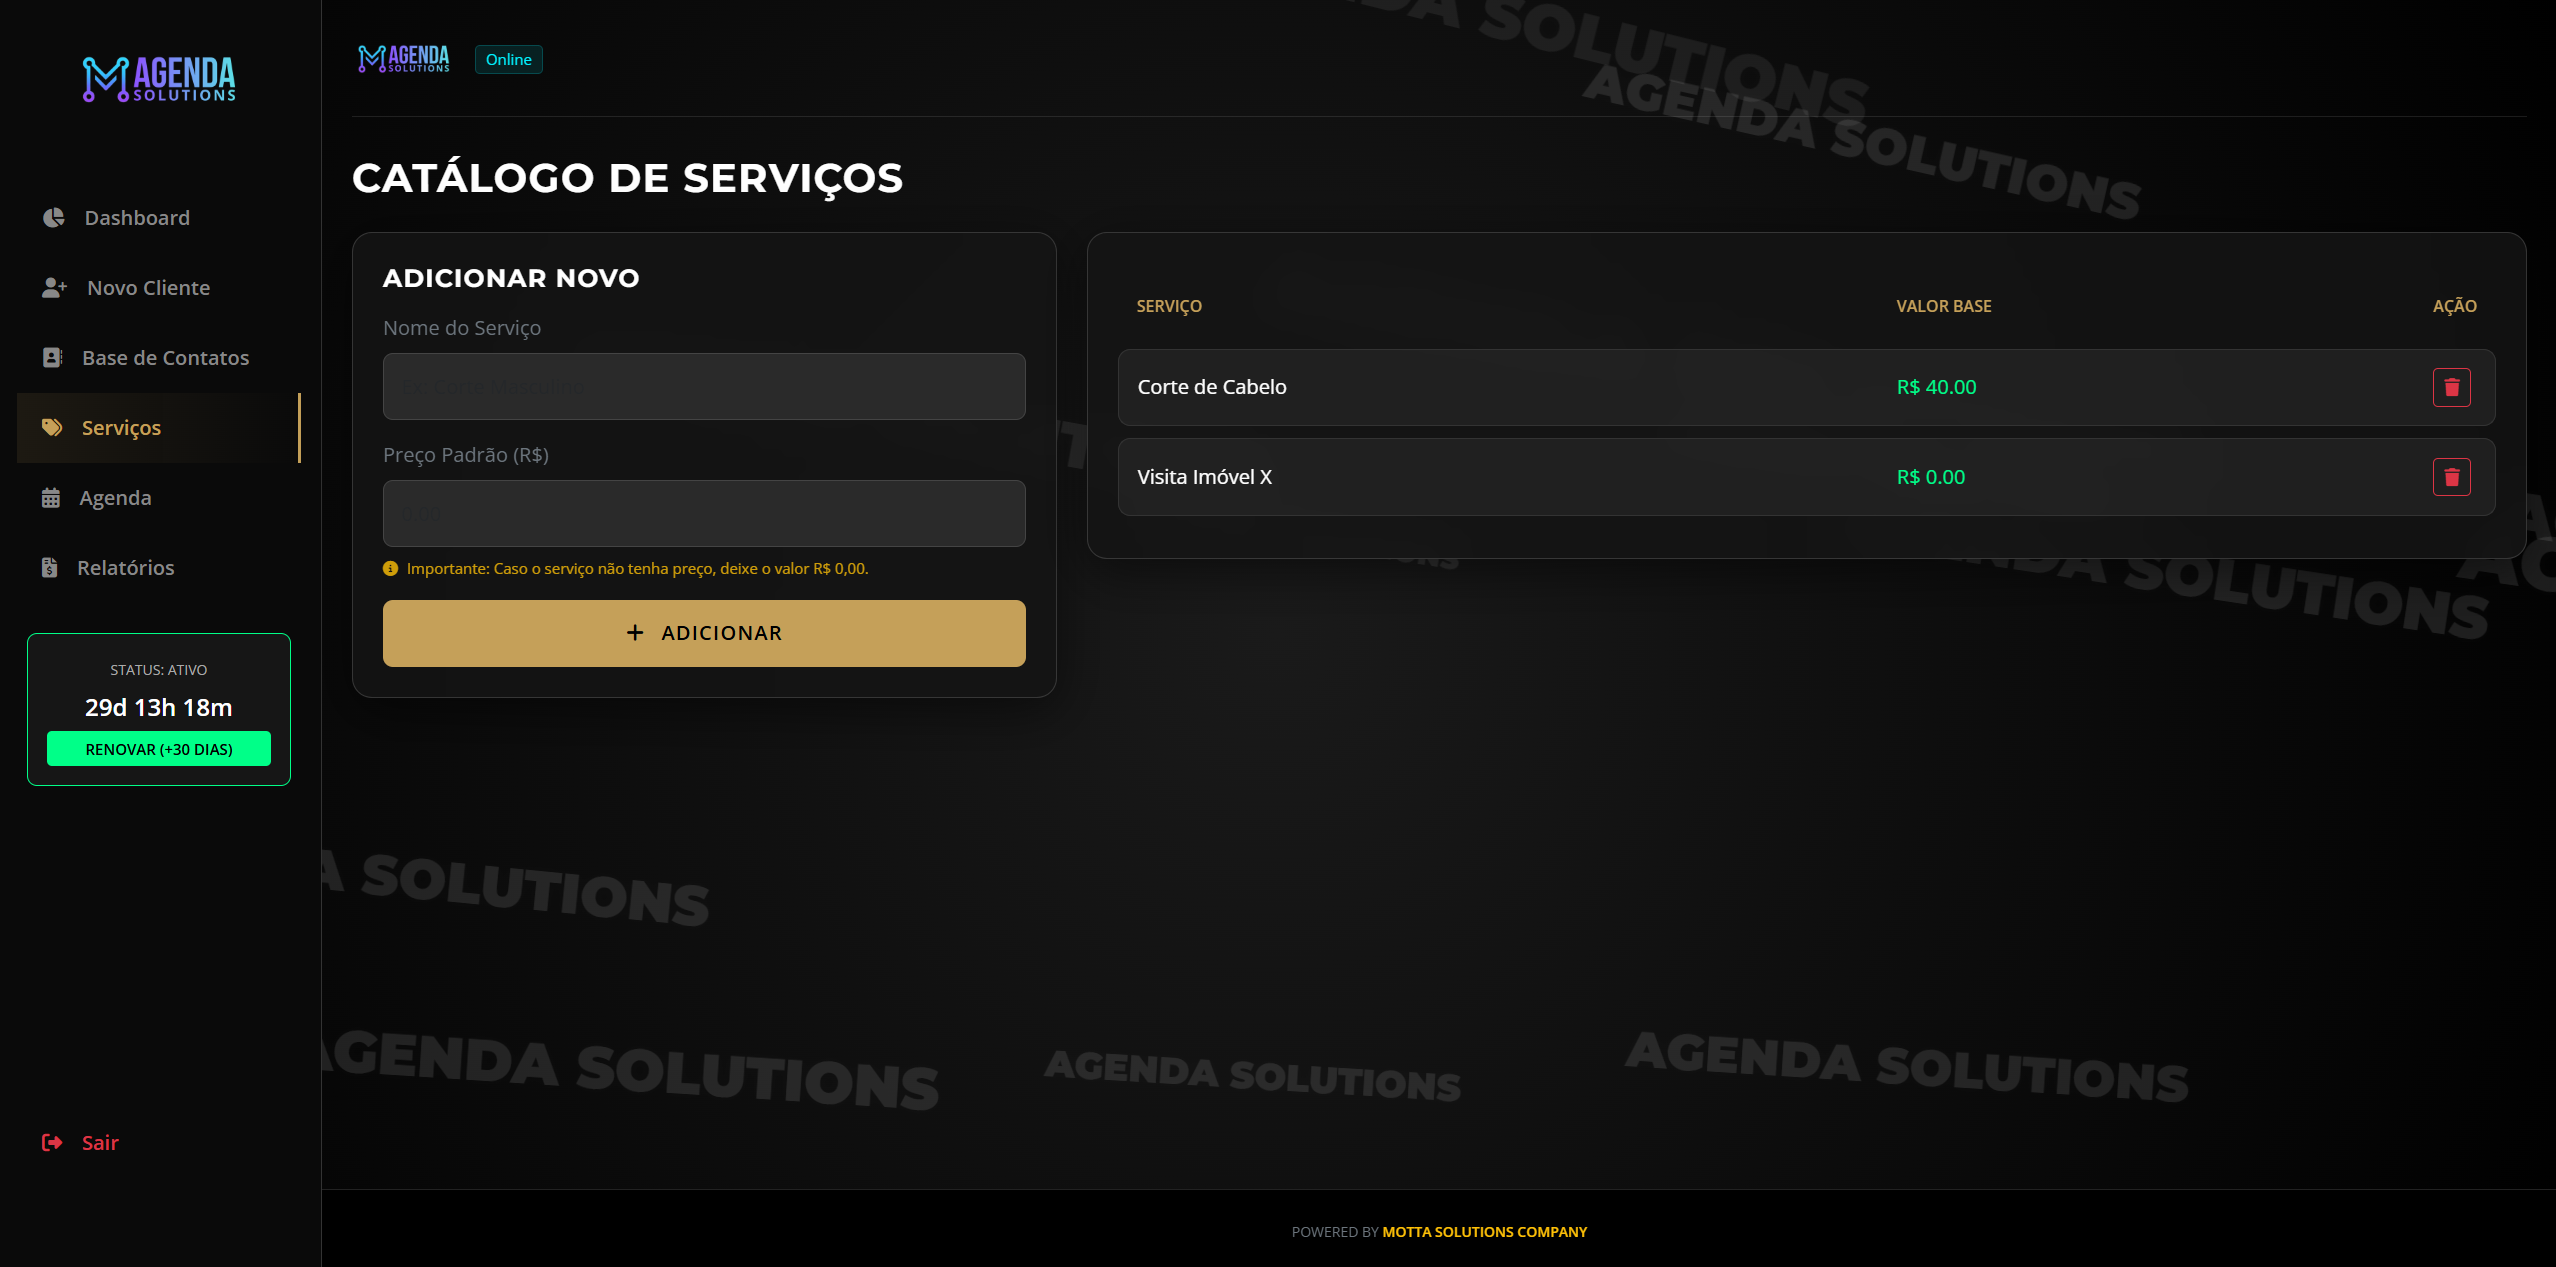The height and width of the screenshot is (1267, 2556).
Task: Go to Novo Cliente page
Action: click(x=148, y=288)
